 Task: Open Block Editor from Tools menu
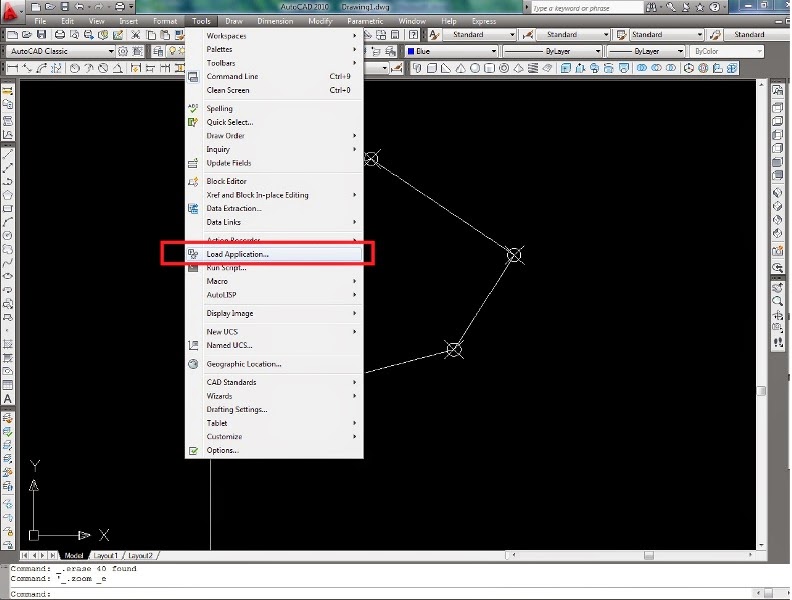click(x=274, y=181)
